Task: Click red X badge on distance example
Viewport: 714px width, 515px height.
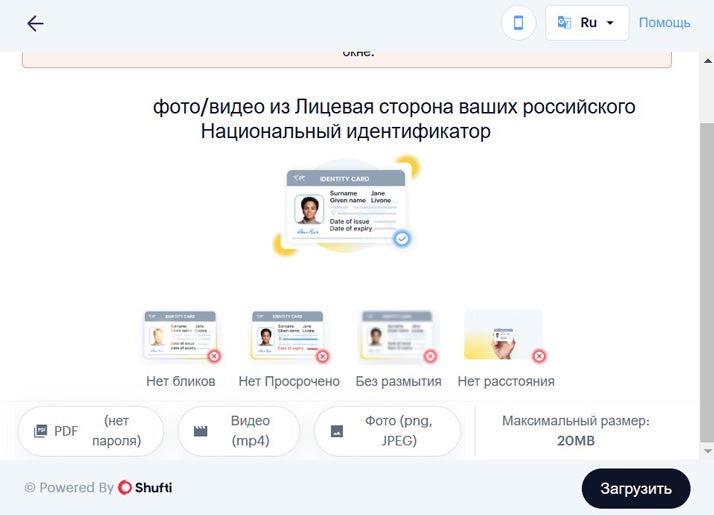Action: click(x=539, y=356)
